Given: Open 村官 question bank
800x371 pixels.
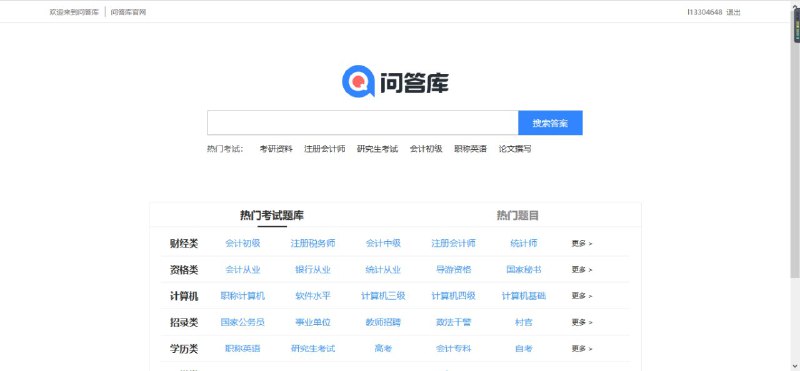Looking at the screenshot, I should (x=524, y=323).
